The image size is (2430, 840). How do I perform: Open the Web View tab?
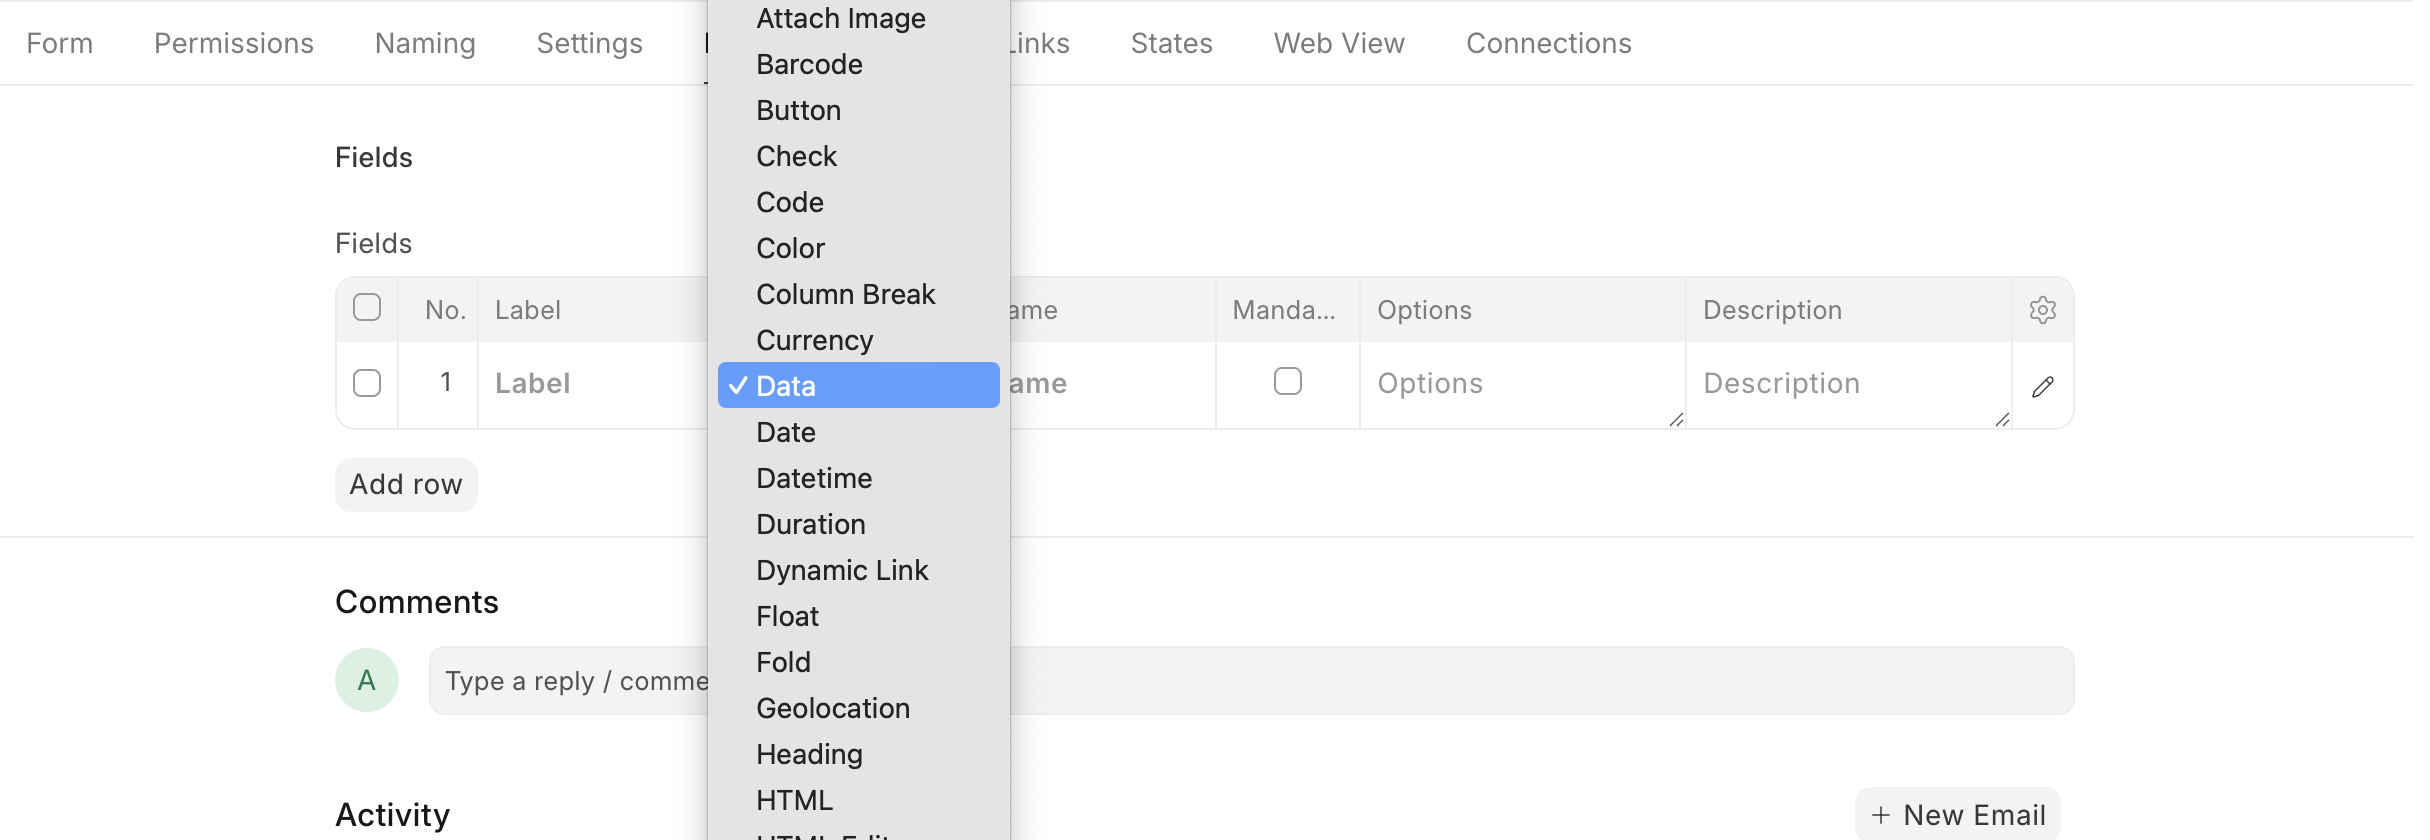(1339, 43)
